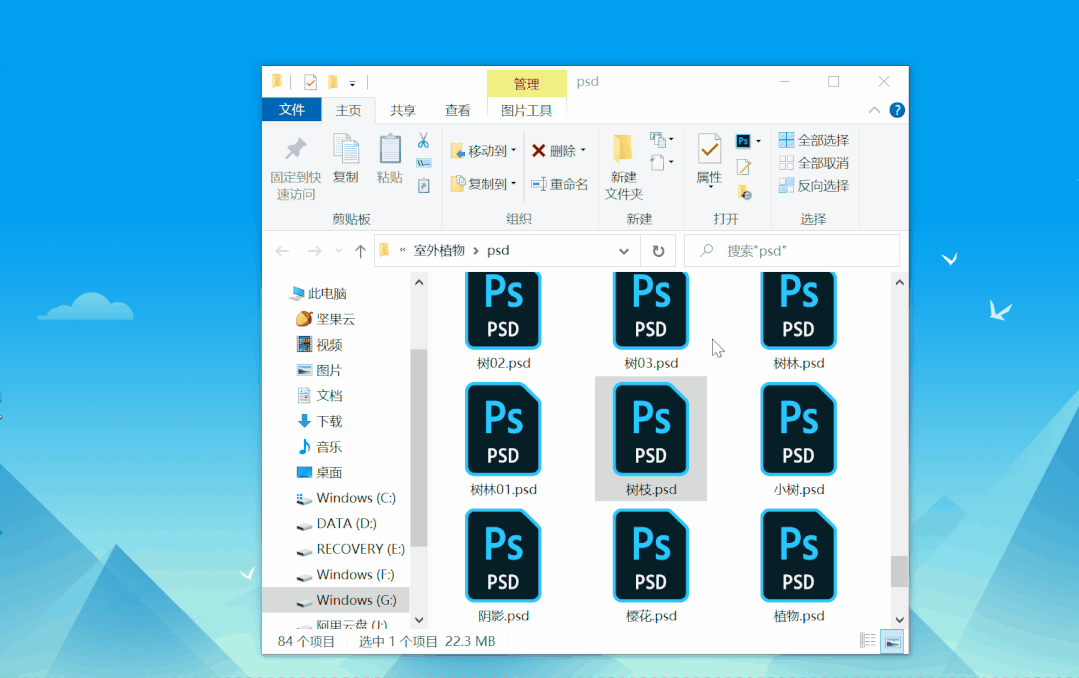The width and height of the screenshot is (1079, 678).
Task: Click the paste shortcut icon in 剪贴板 group
Action: pos(424,186)
